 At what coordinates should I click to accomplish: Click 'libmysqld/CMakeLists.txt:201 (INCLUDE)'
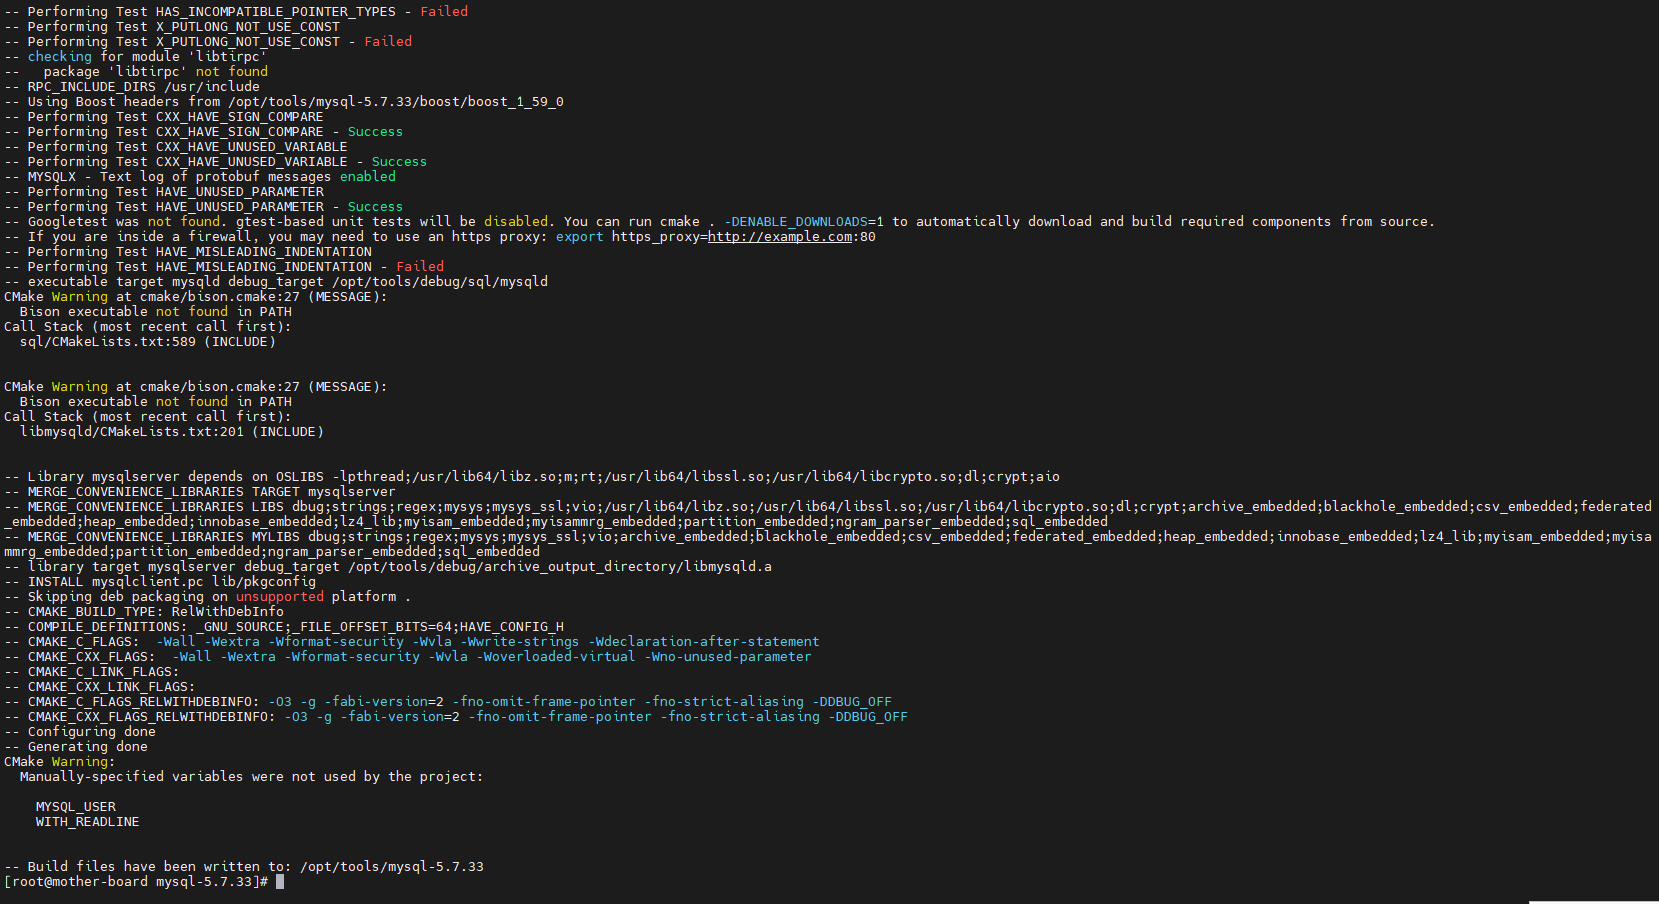tap(172, 432)
